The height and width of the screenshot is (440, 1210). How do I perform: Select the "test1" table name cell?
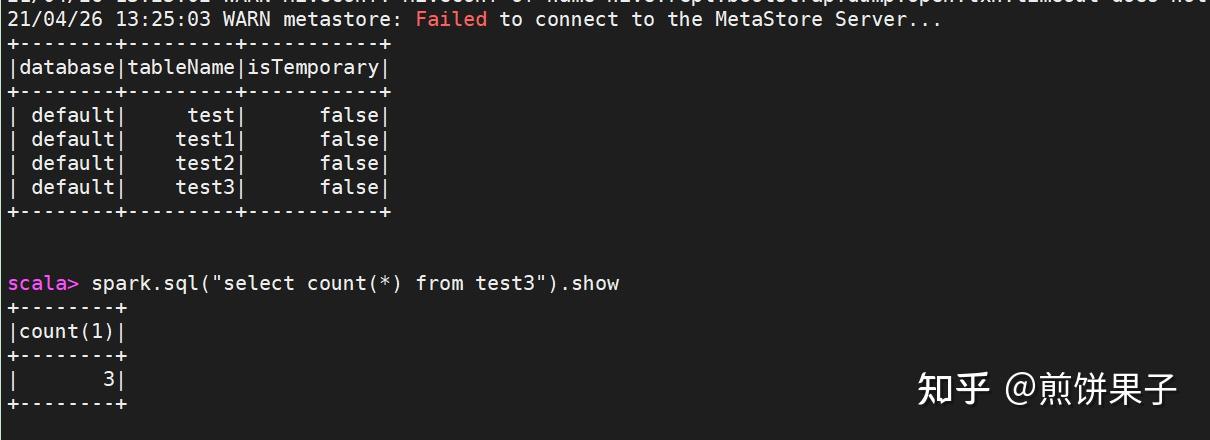205,139
